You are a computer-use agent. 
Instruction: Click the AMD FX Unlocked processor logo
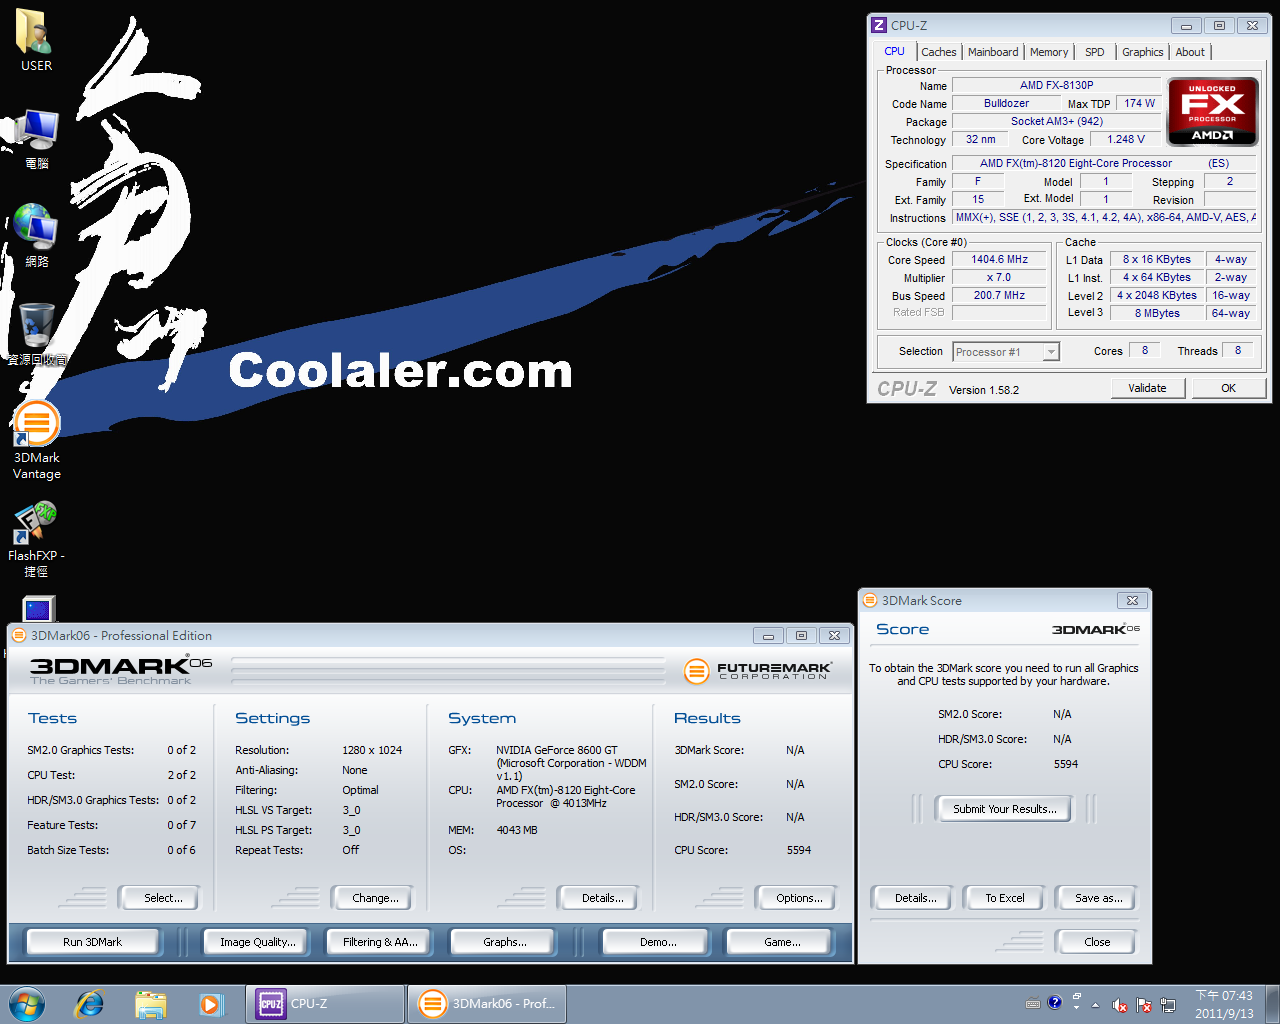coord(1212,113)
